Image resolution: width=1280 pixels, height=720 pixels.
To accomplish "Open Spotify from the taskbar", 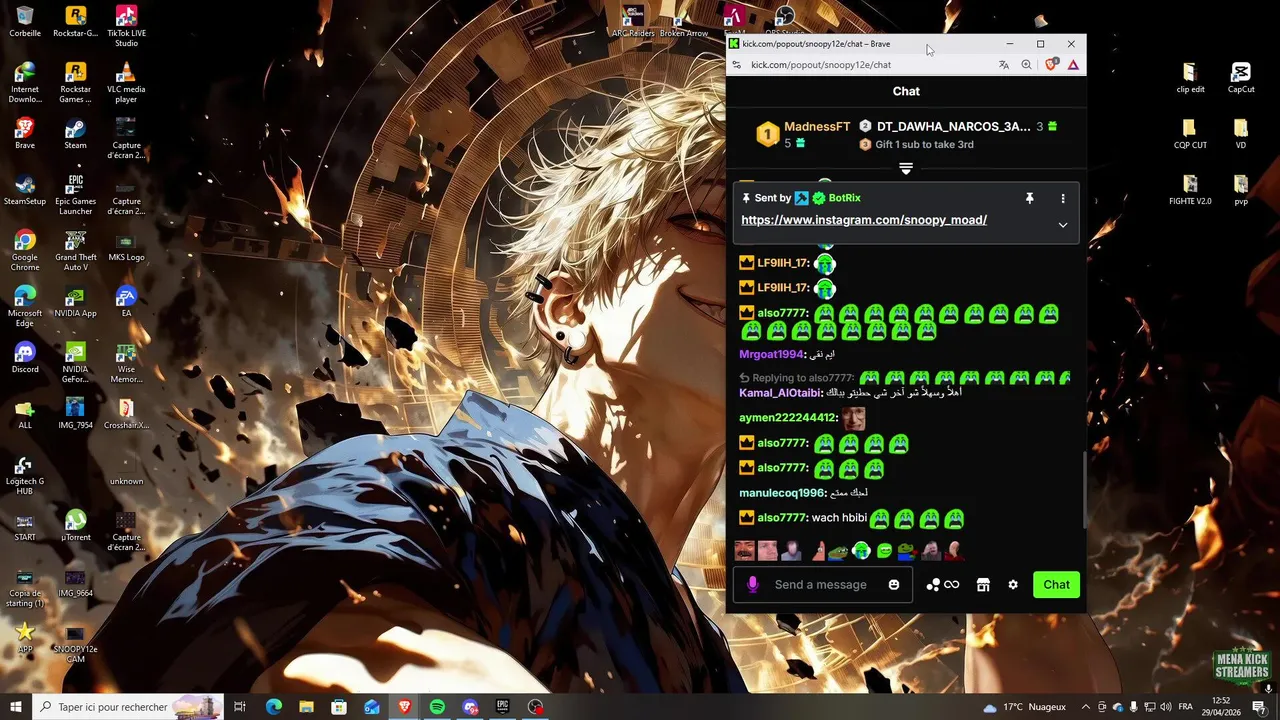I will [437, 707].
